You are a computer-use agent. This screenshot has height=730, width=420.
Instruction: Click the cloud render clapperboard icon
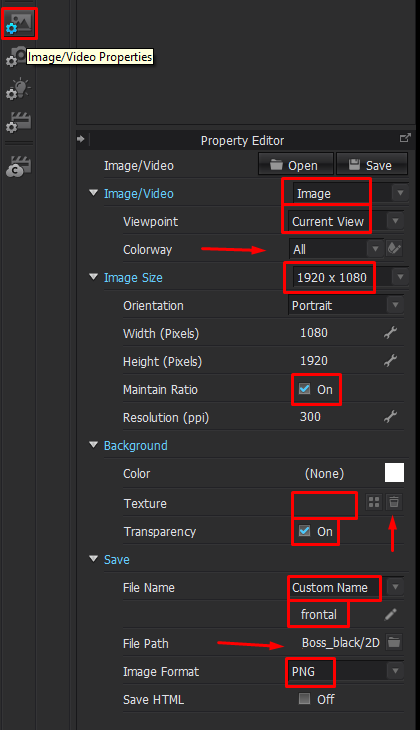pyautogui.click(x=18, y=166)
